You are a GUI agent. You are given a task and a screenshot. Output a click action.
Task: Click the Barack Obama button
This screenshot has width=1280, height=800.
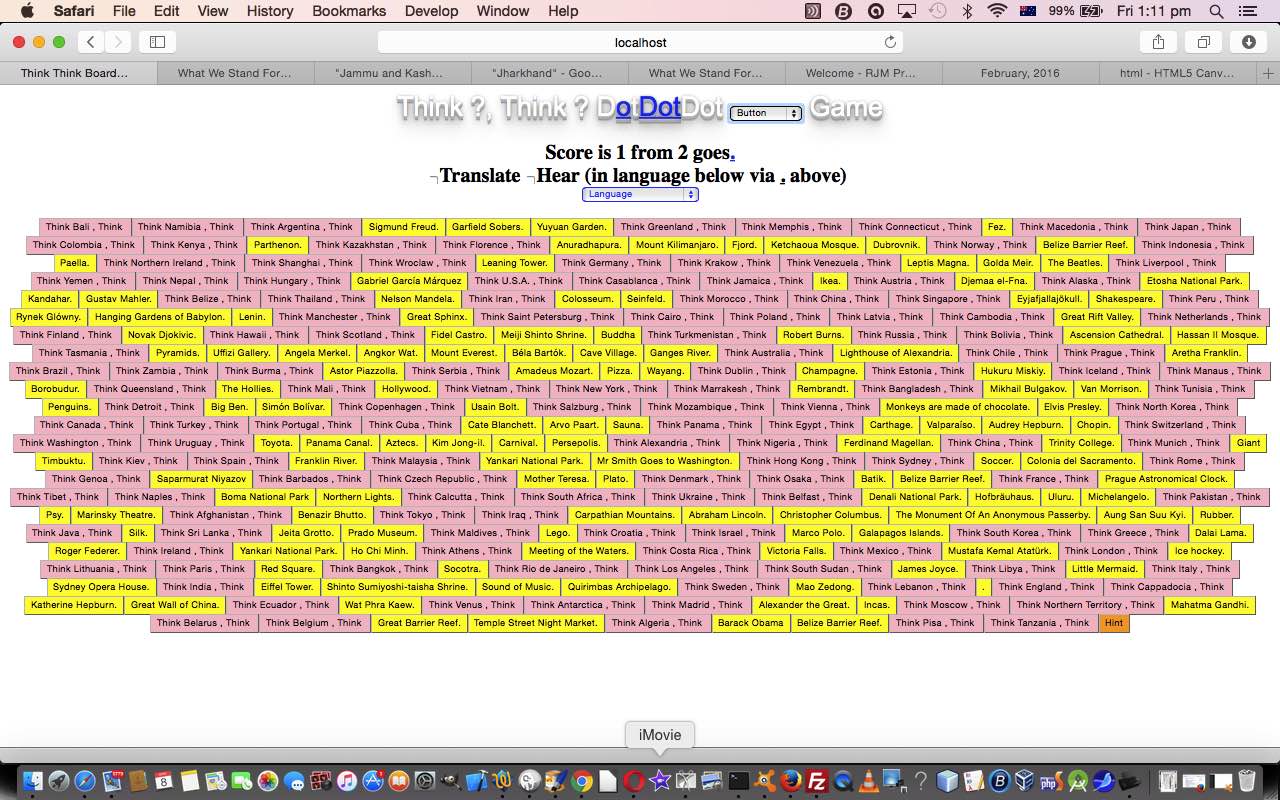point(751,623)
